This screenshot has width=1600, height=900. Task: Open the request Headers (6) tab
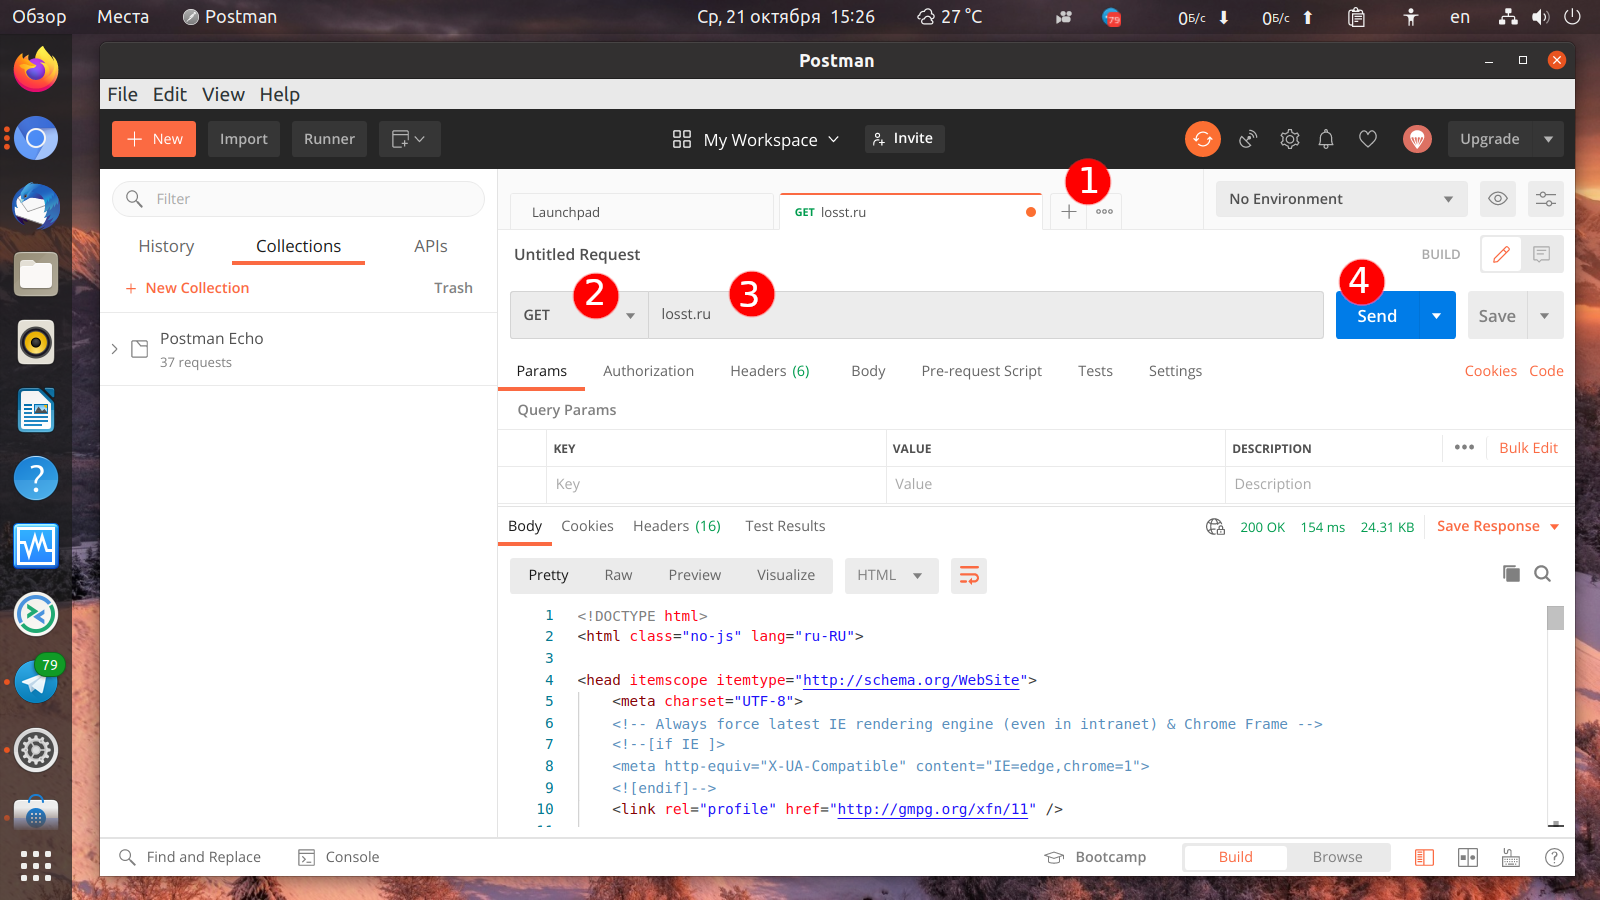tap(769, 371)
